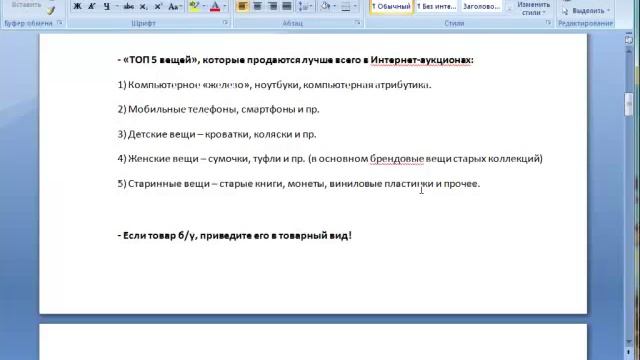Click the line Если товар б/у
640x360 pixels.
click(x=235, y=236)
